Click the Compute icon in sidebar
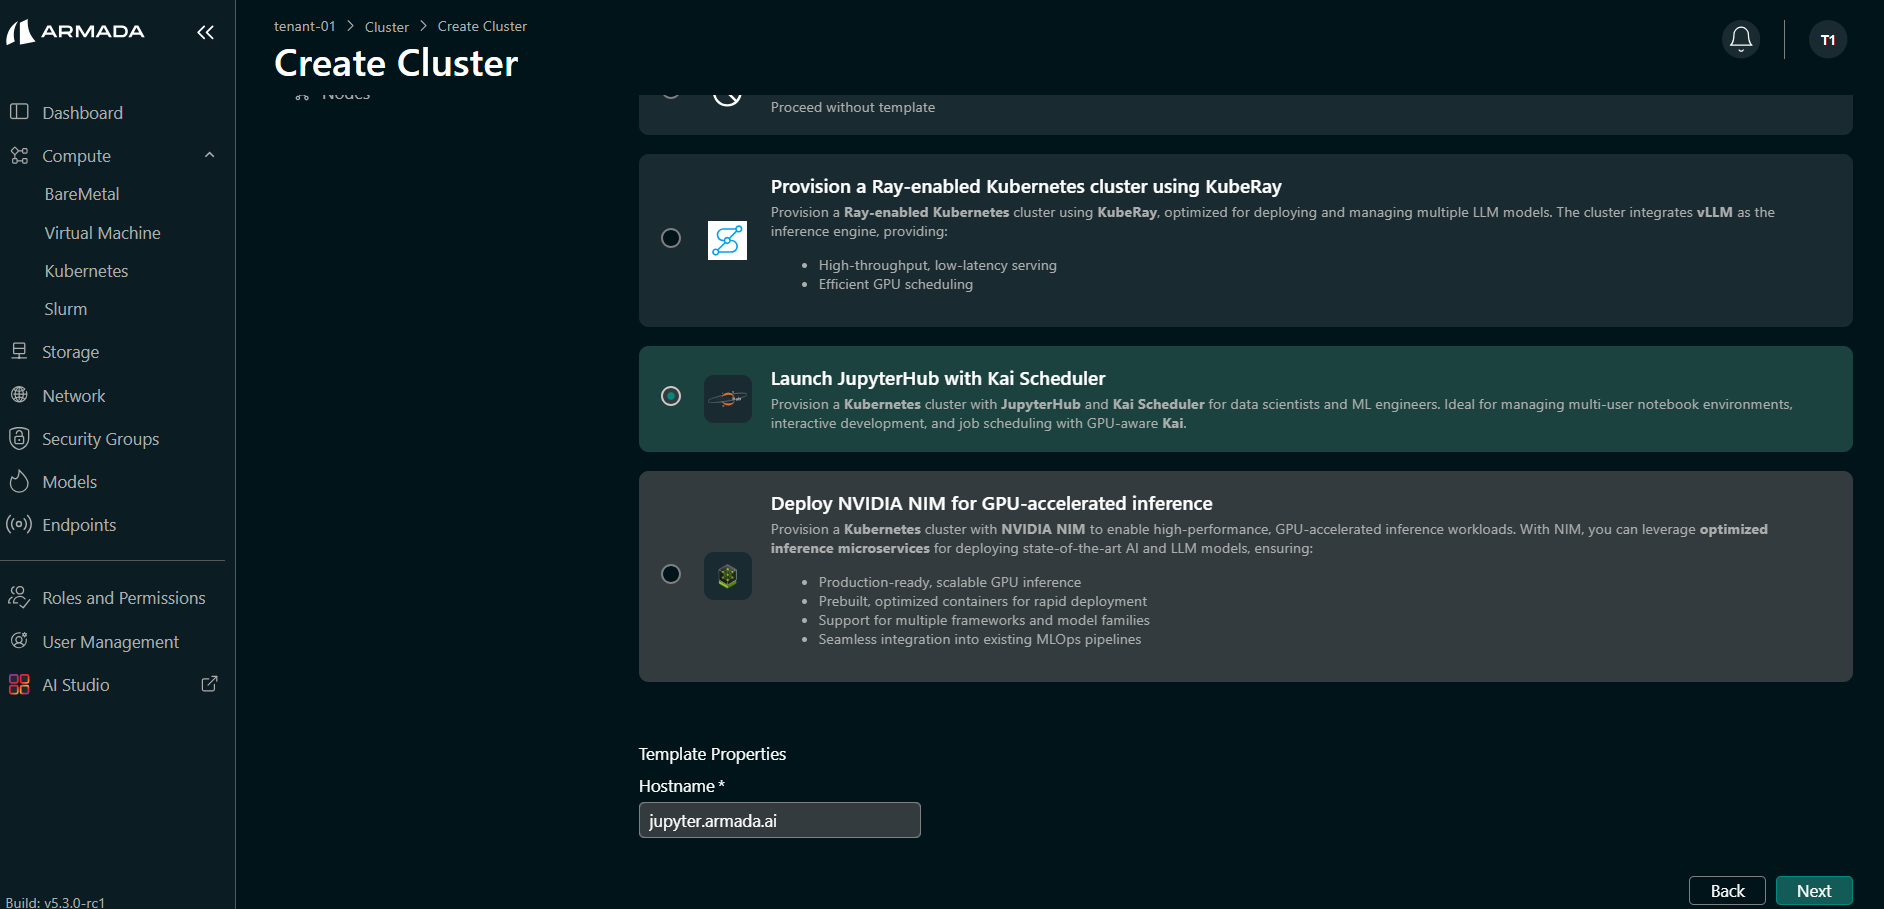 point(19,155)
